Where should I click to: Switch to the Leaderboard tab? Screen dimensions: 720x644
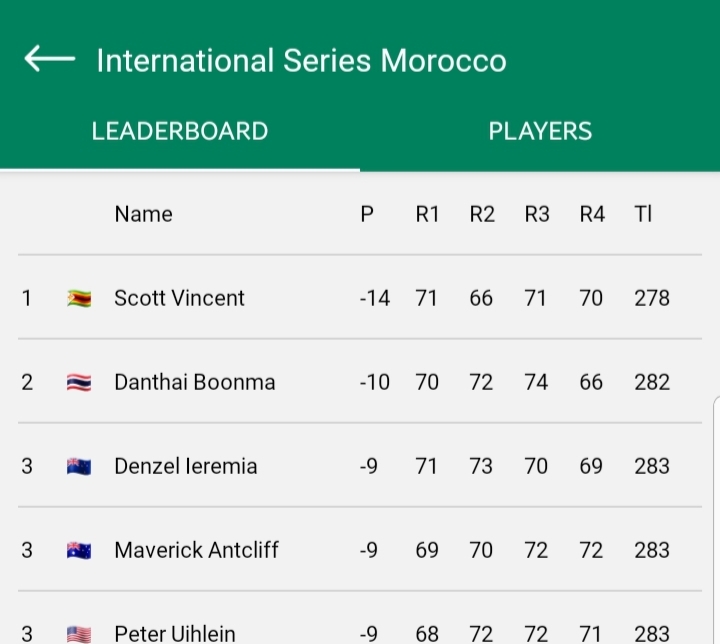coord(180,131)
